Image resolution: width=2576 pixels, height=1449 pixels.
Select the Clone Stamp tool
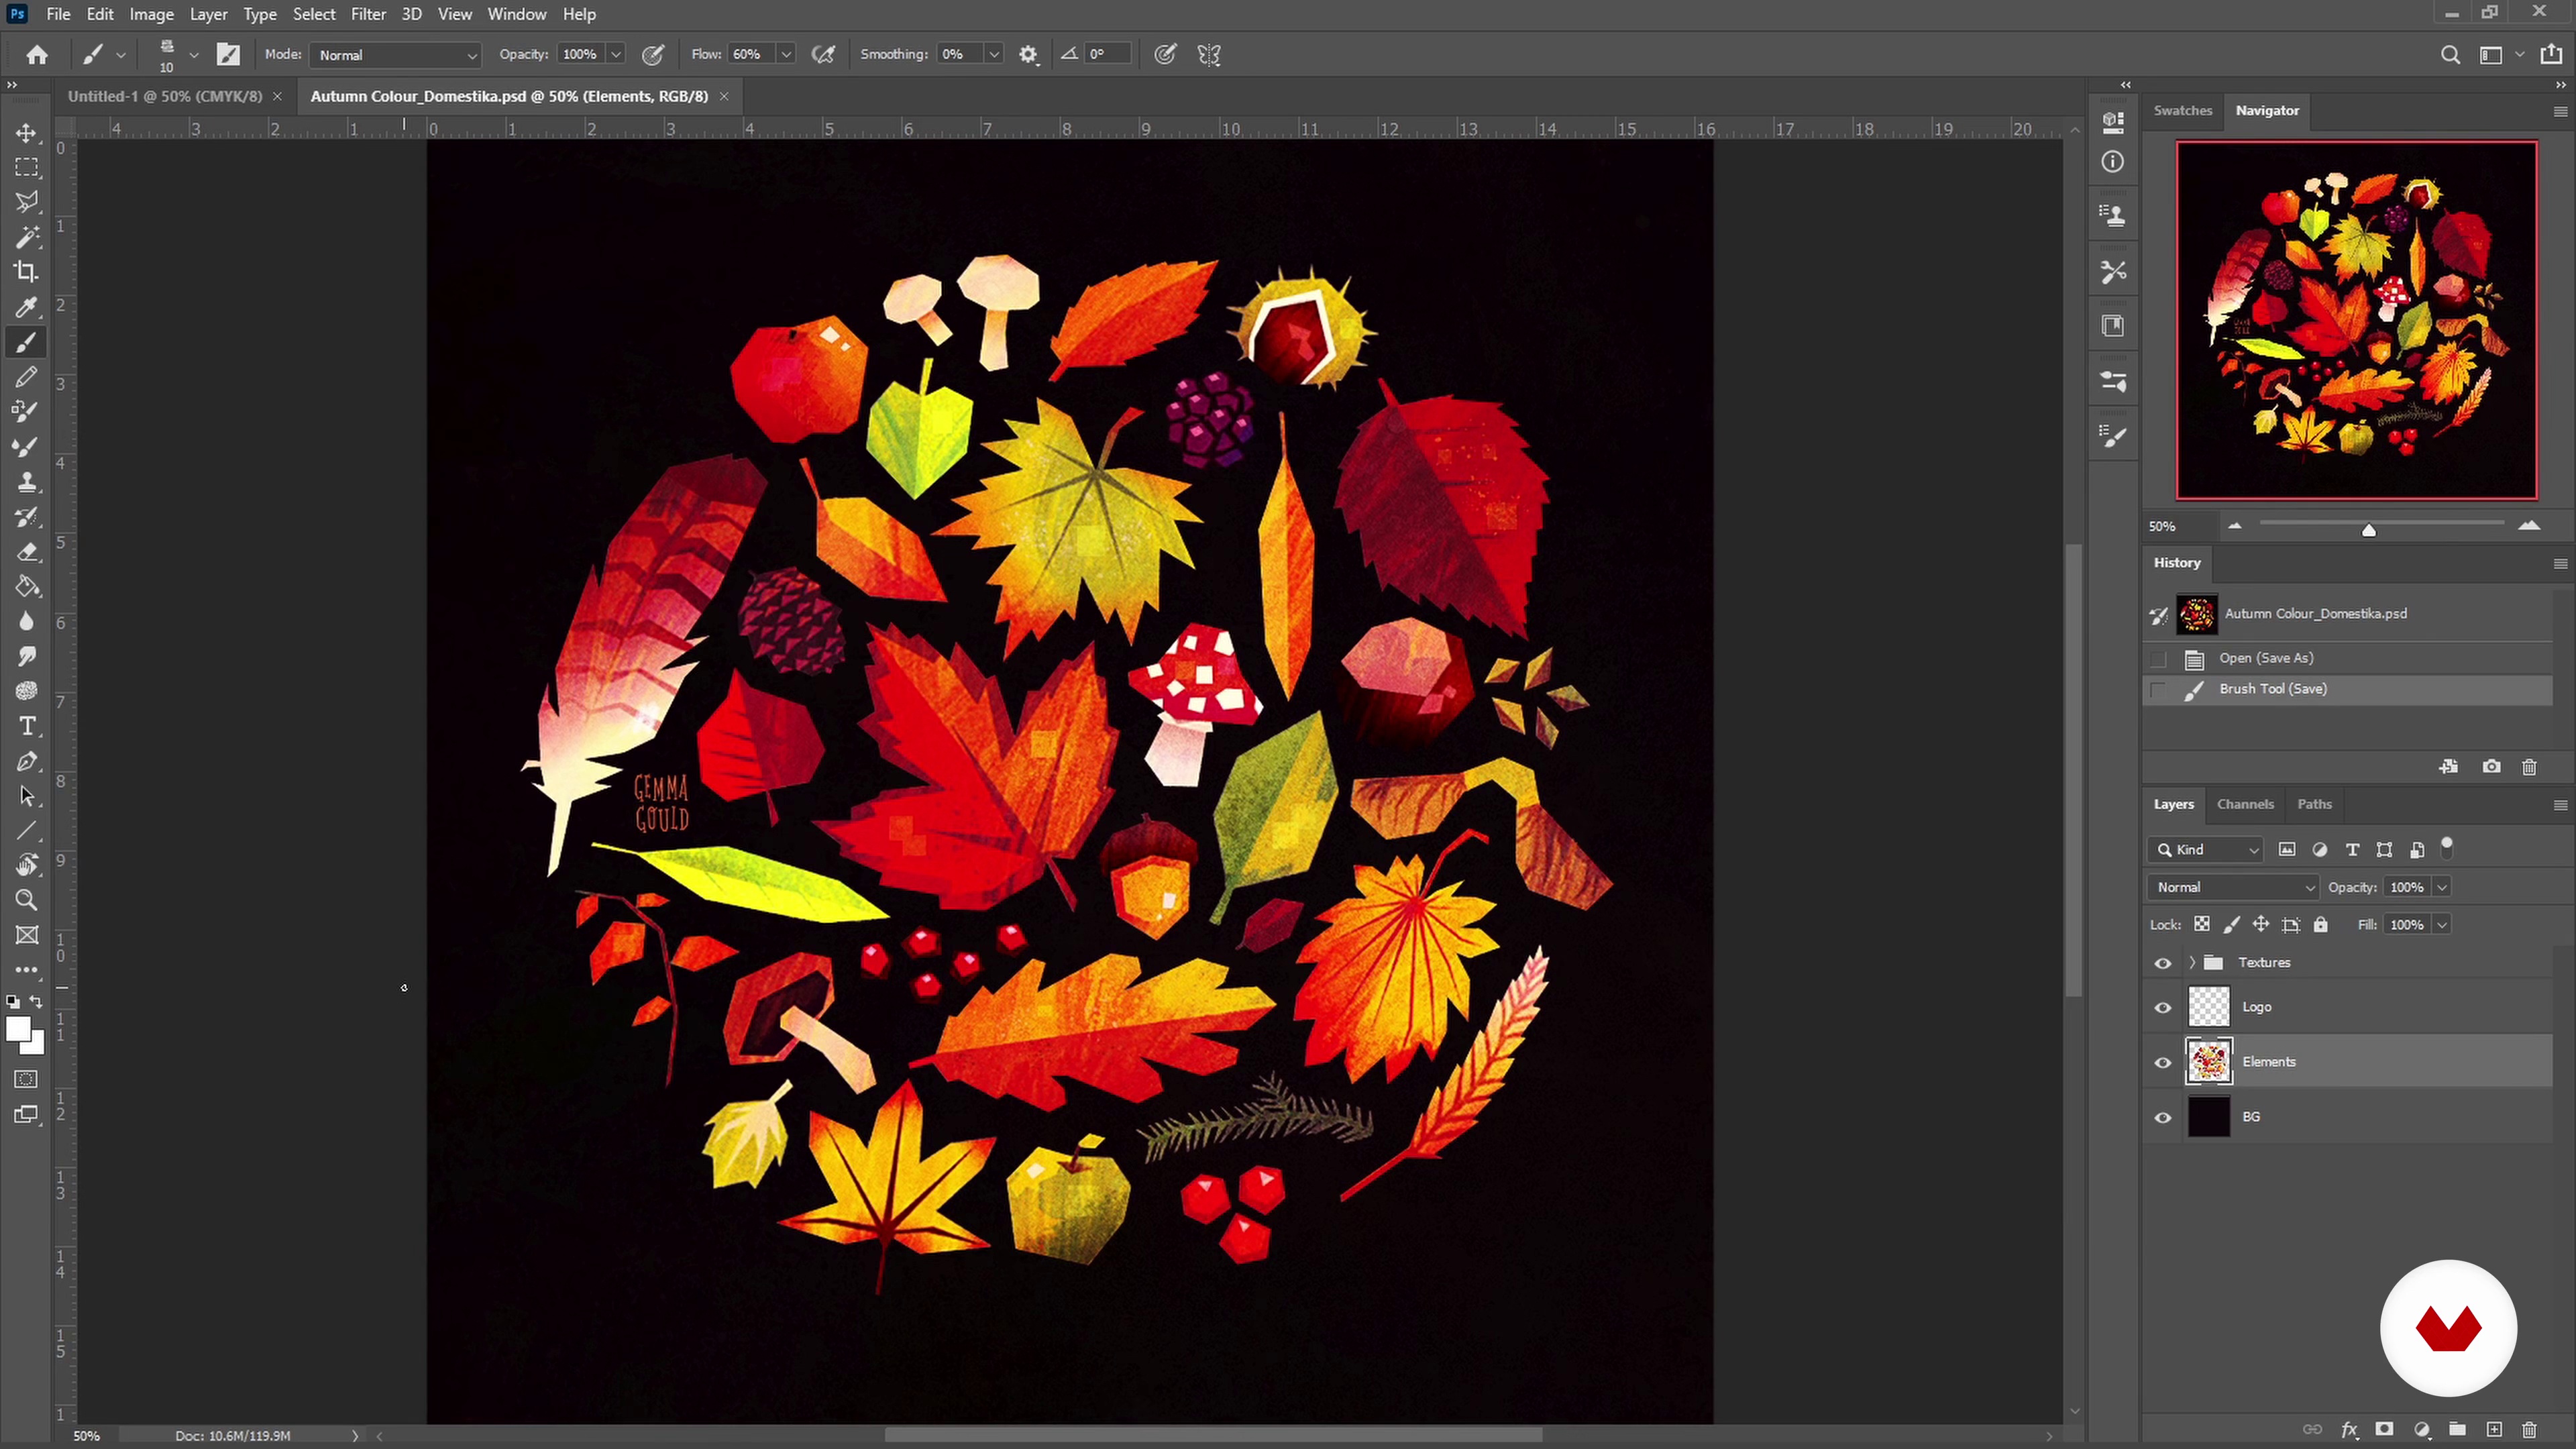click(27, 482)
